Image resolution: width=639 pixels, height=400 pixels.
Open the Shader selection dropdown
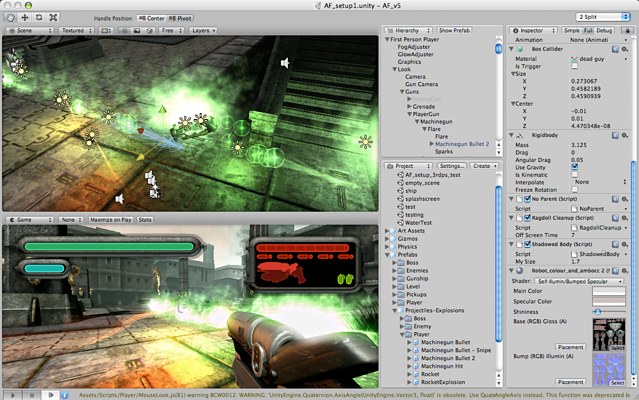tap(579, 281)
